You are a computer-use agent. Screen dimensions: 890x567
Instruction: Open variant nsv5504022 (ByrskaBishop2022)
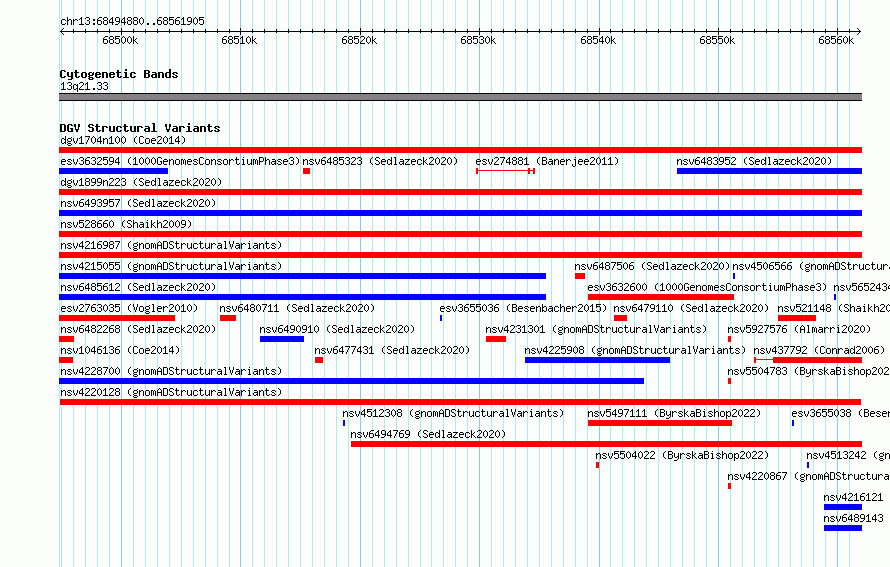pyautogui.click(x=682, y=455)
